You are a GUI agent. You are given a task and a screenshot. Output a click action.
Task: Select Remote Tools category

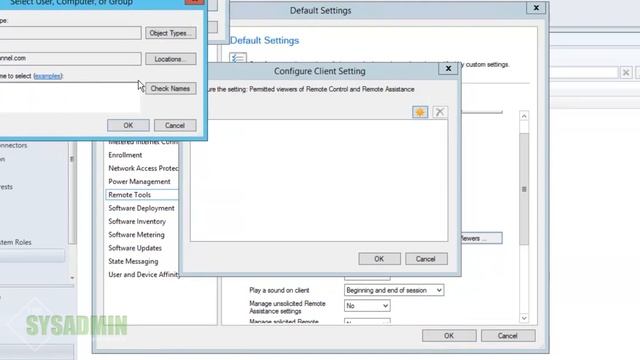click(x=142, y=195)
